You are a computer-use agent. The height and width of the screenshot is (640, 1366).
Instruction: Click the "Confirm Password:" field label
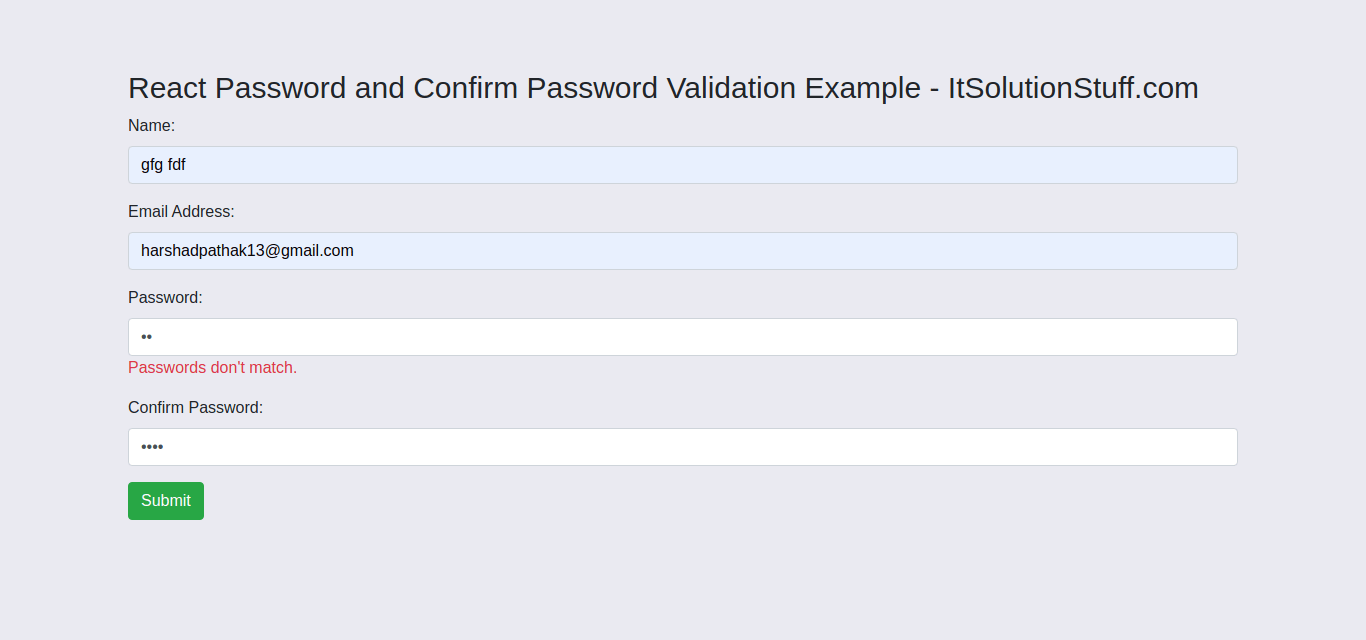tap(195, 407)
